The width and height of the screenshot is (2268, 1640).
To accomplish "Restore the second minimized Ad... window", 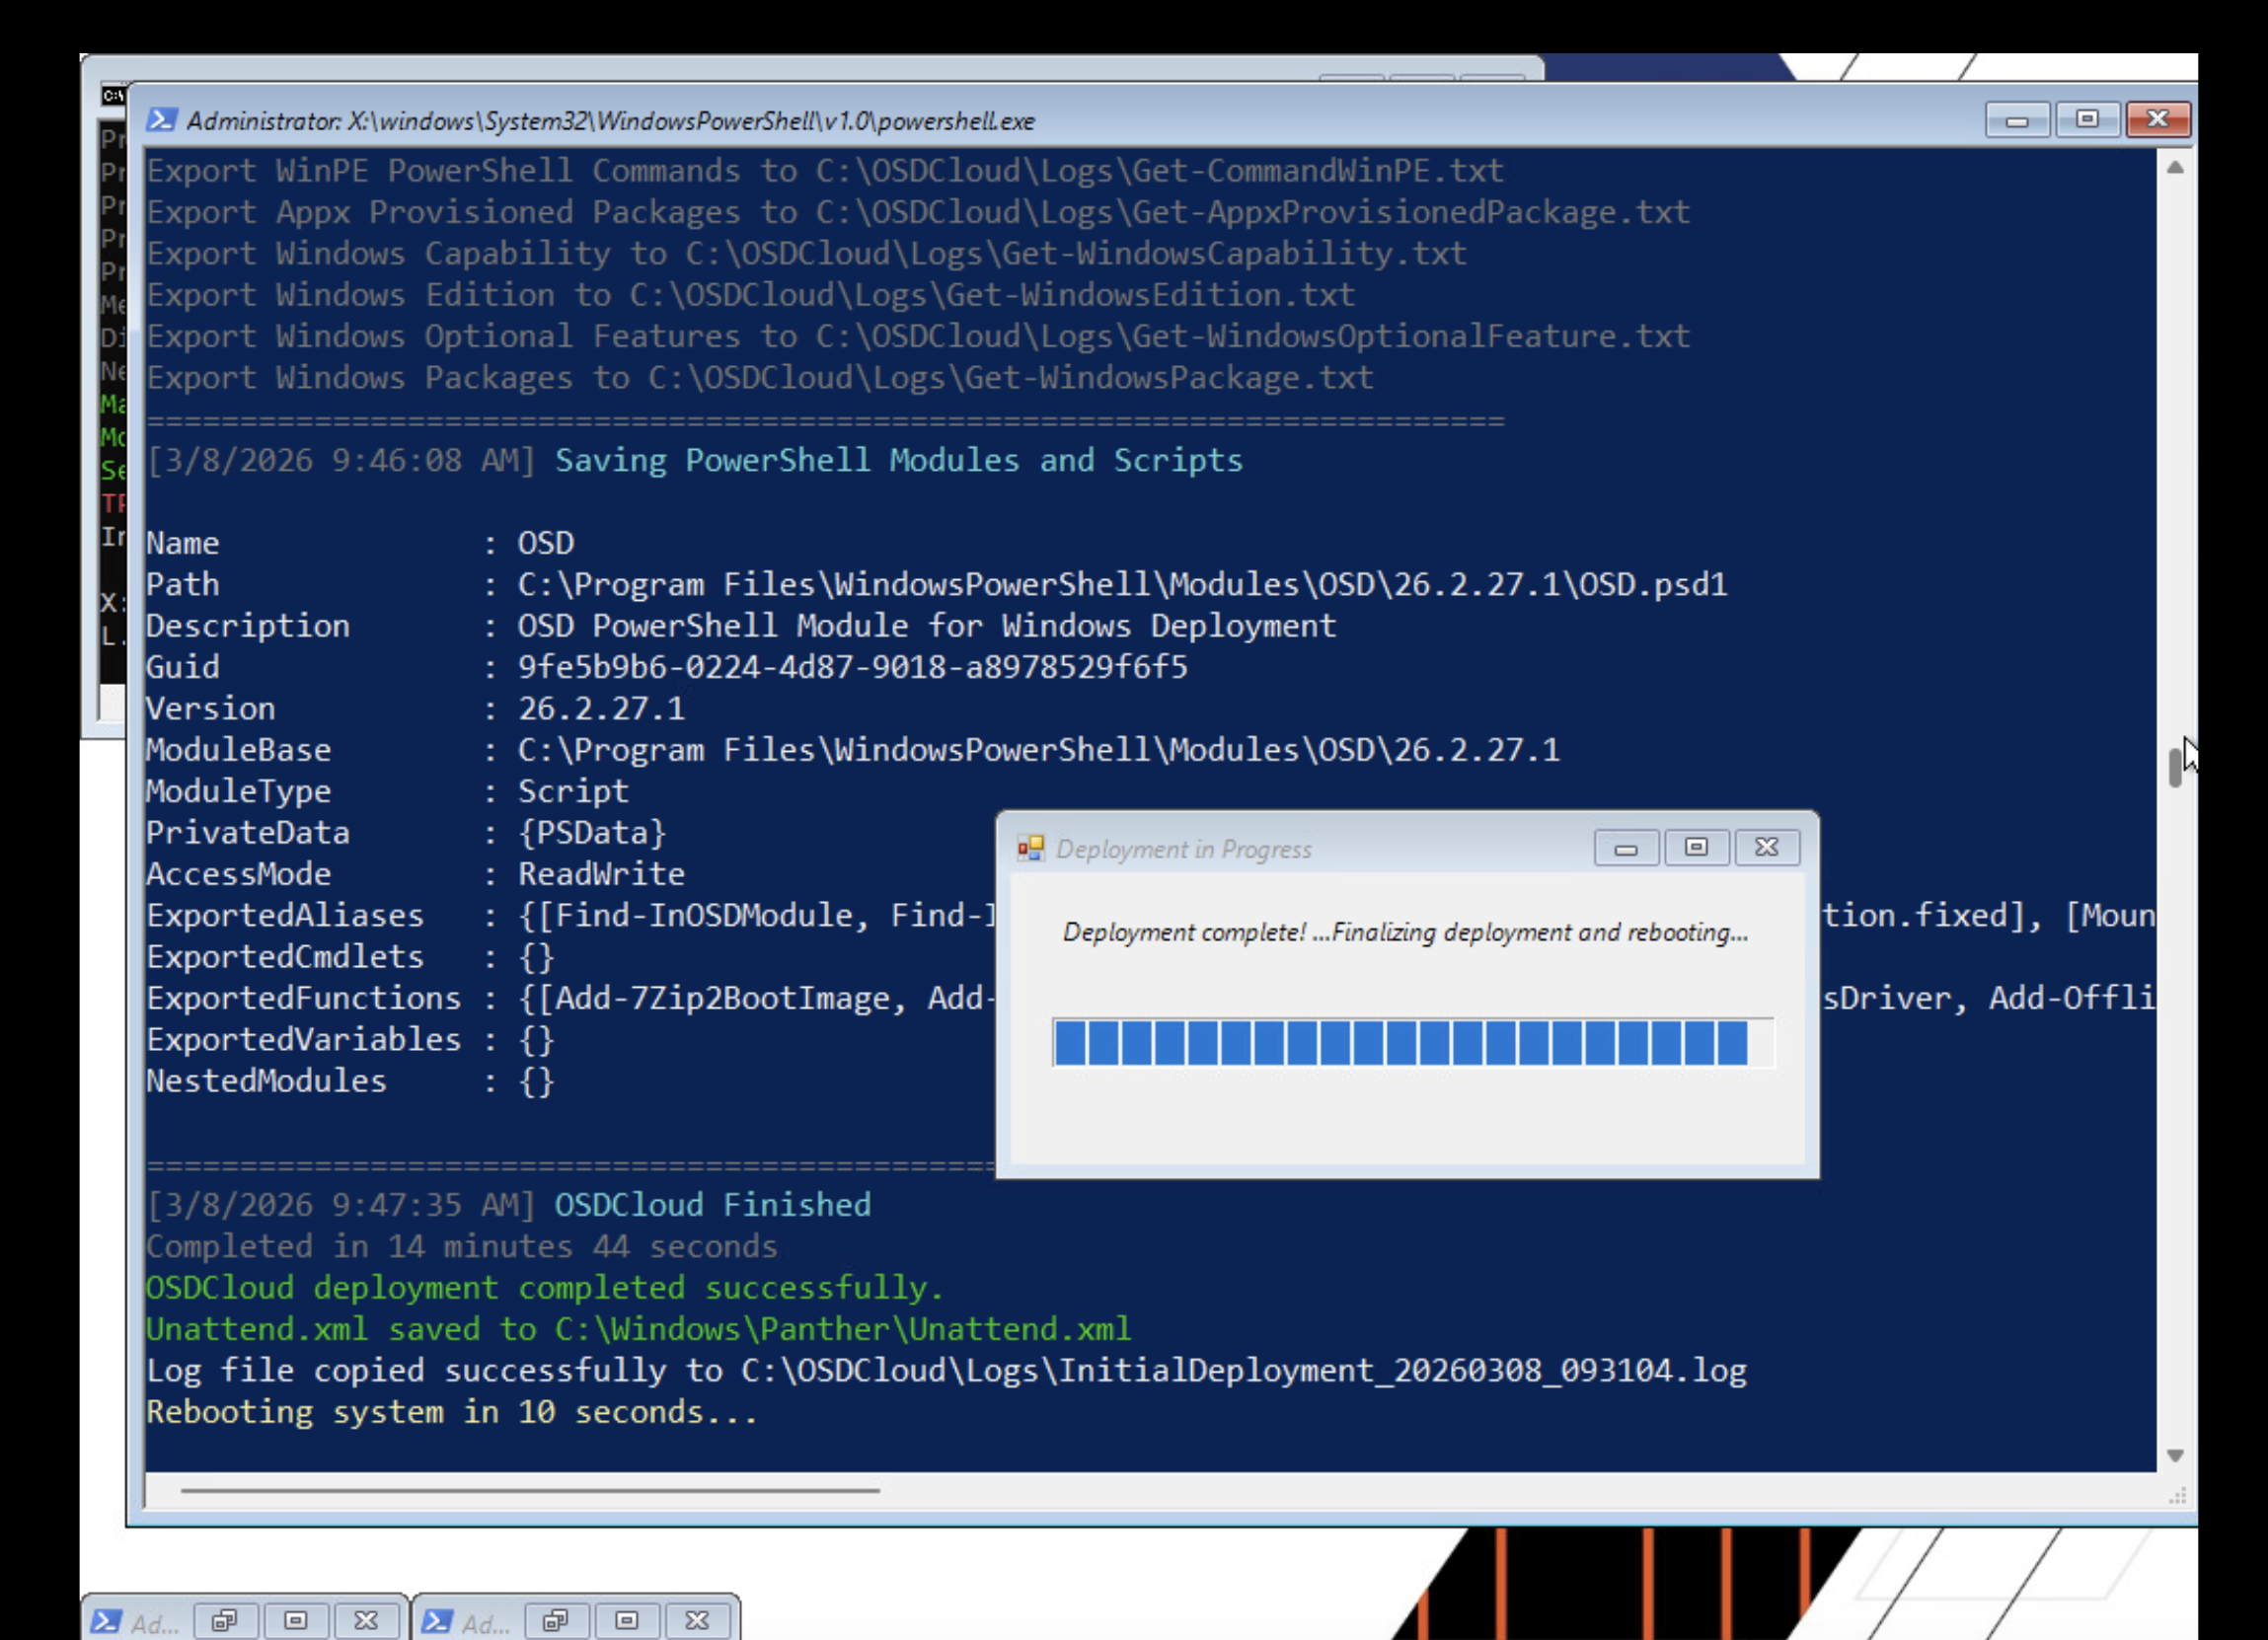I will point(557,1620).
